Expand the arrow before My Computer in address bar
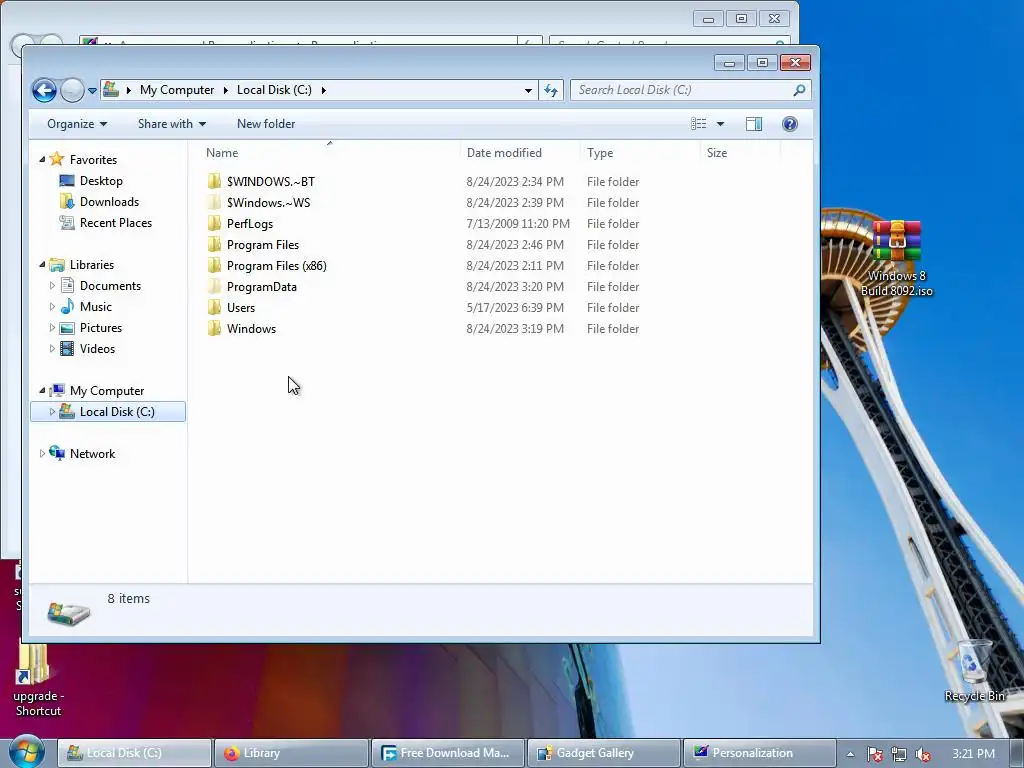 [128, 90]
